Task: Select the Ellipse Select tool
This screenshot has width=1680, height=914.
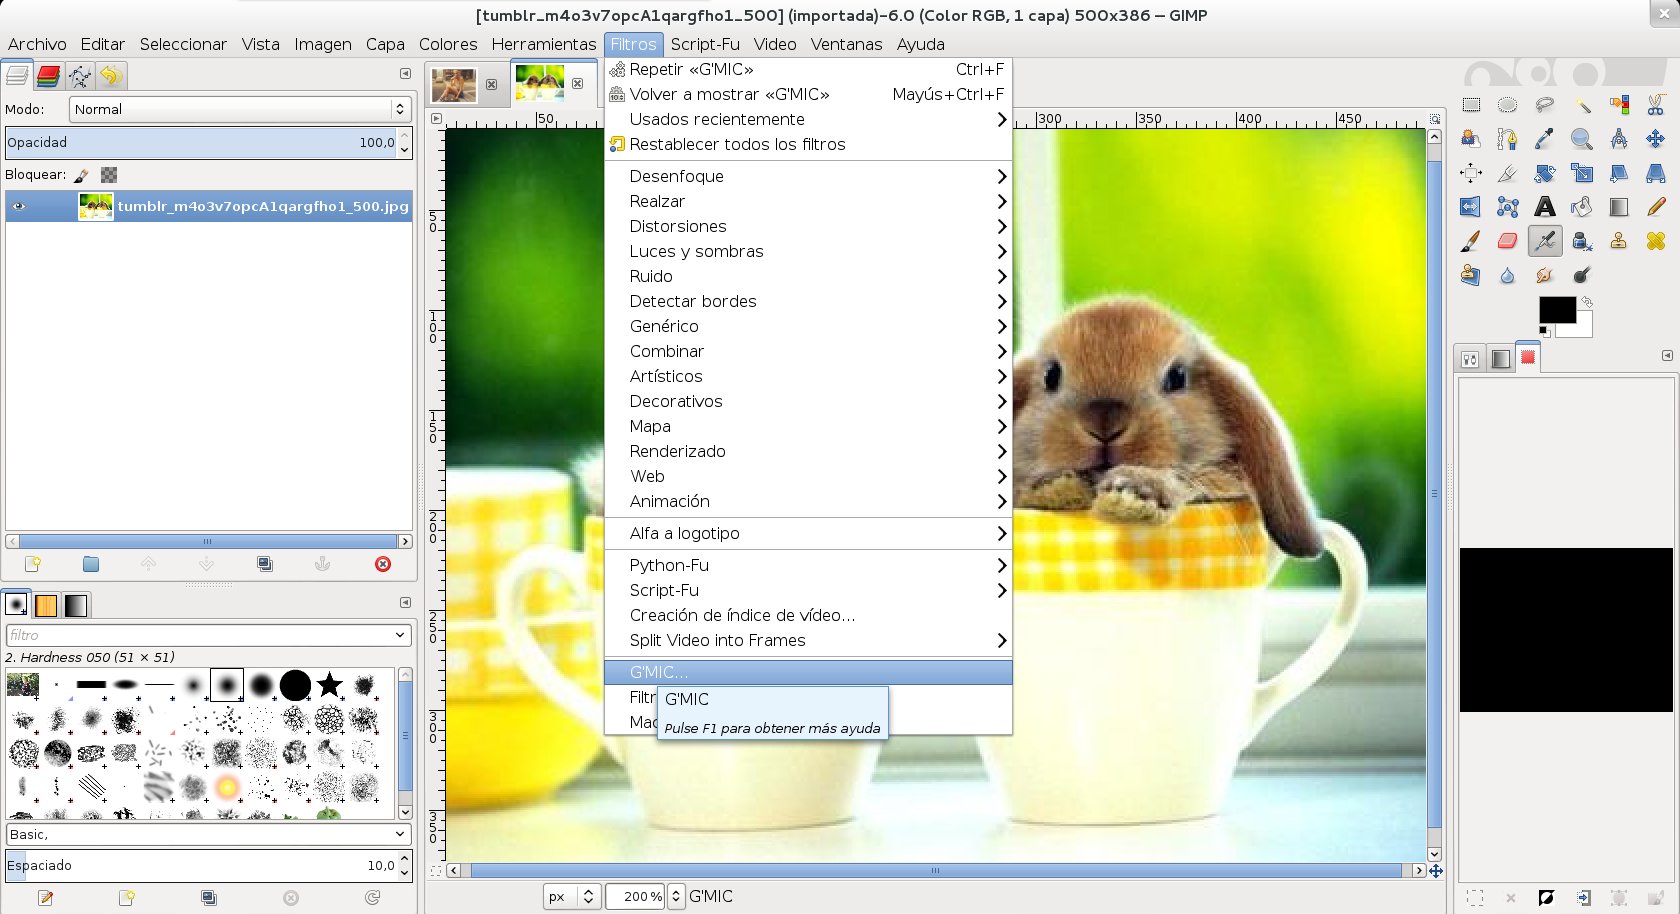Action: point(1508,105)
